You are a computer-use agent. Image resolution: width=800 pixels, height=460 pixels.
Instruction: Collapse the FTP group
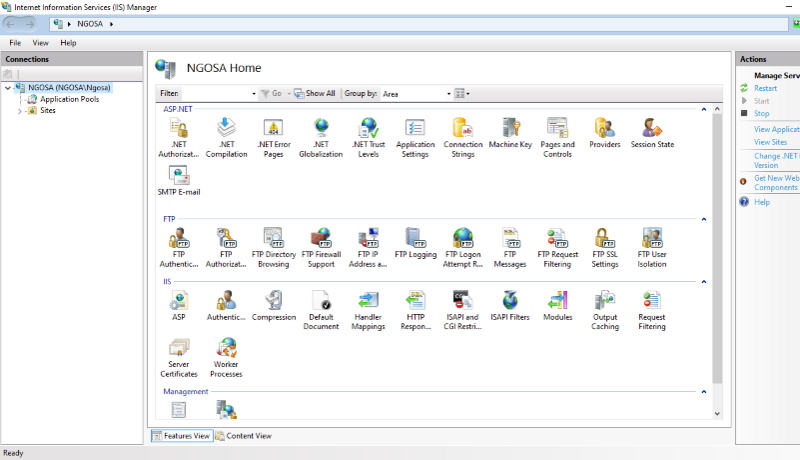pyautogui.click(x=704, y=219)
